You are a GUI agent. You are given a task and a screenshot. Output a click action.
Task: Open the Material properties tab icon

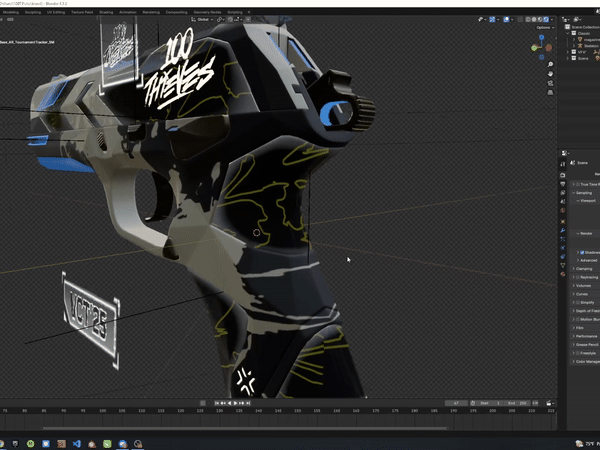(x=562, y=274)
